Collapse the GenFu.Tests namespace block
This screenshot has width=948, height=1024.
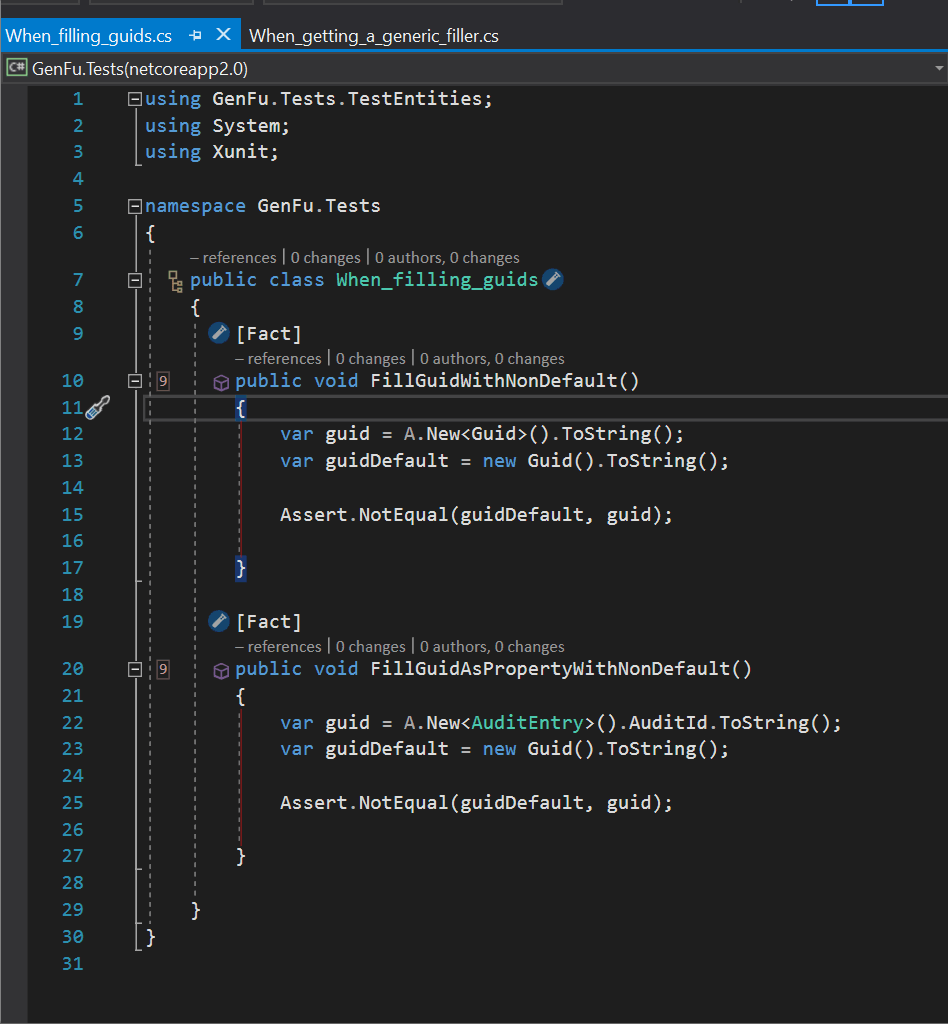135,206
